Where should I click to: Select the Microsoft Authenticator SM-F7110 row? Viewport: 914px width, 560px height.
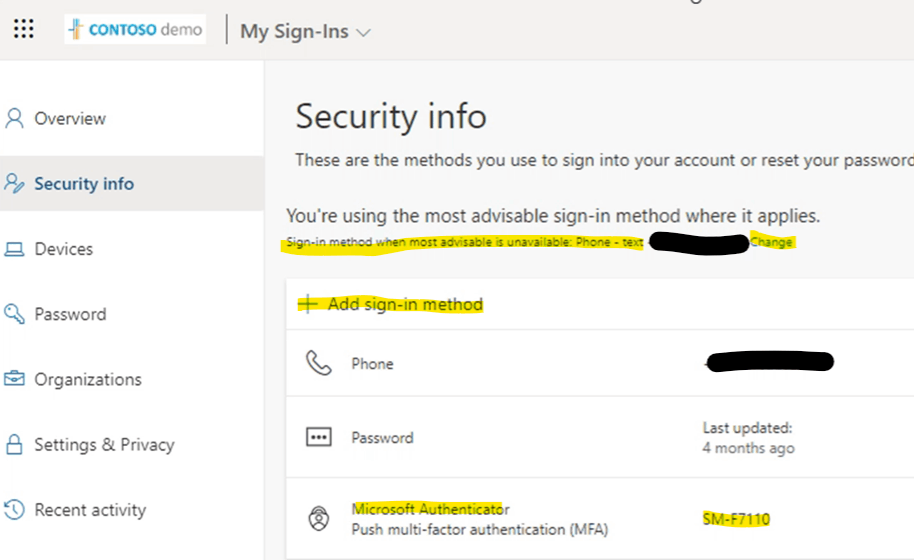pos(600,519)
